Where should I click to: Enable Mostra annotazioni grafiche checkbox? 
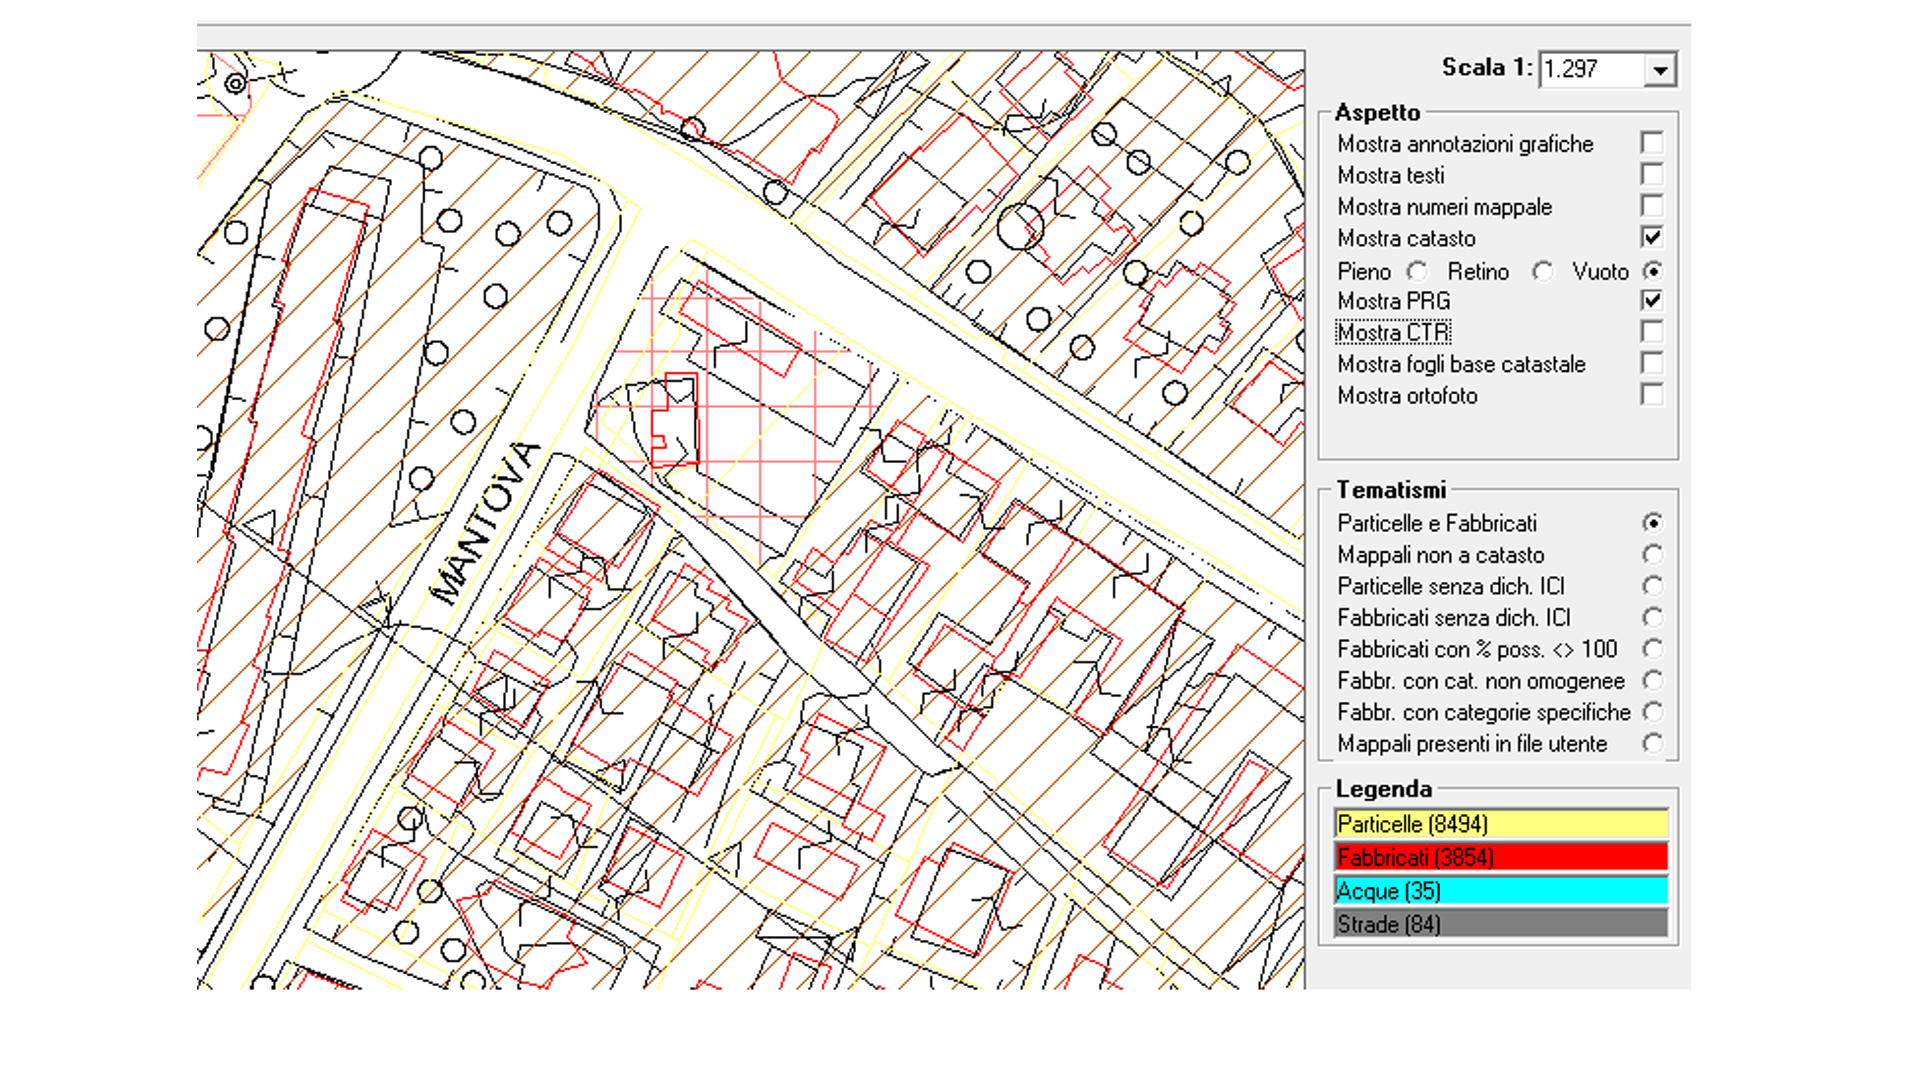pyautogui.click(x=1652, y=143)
